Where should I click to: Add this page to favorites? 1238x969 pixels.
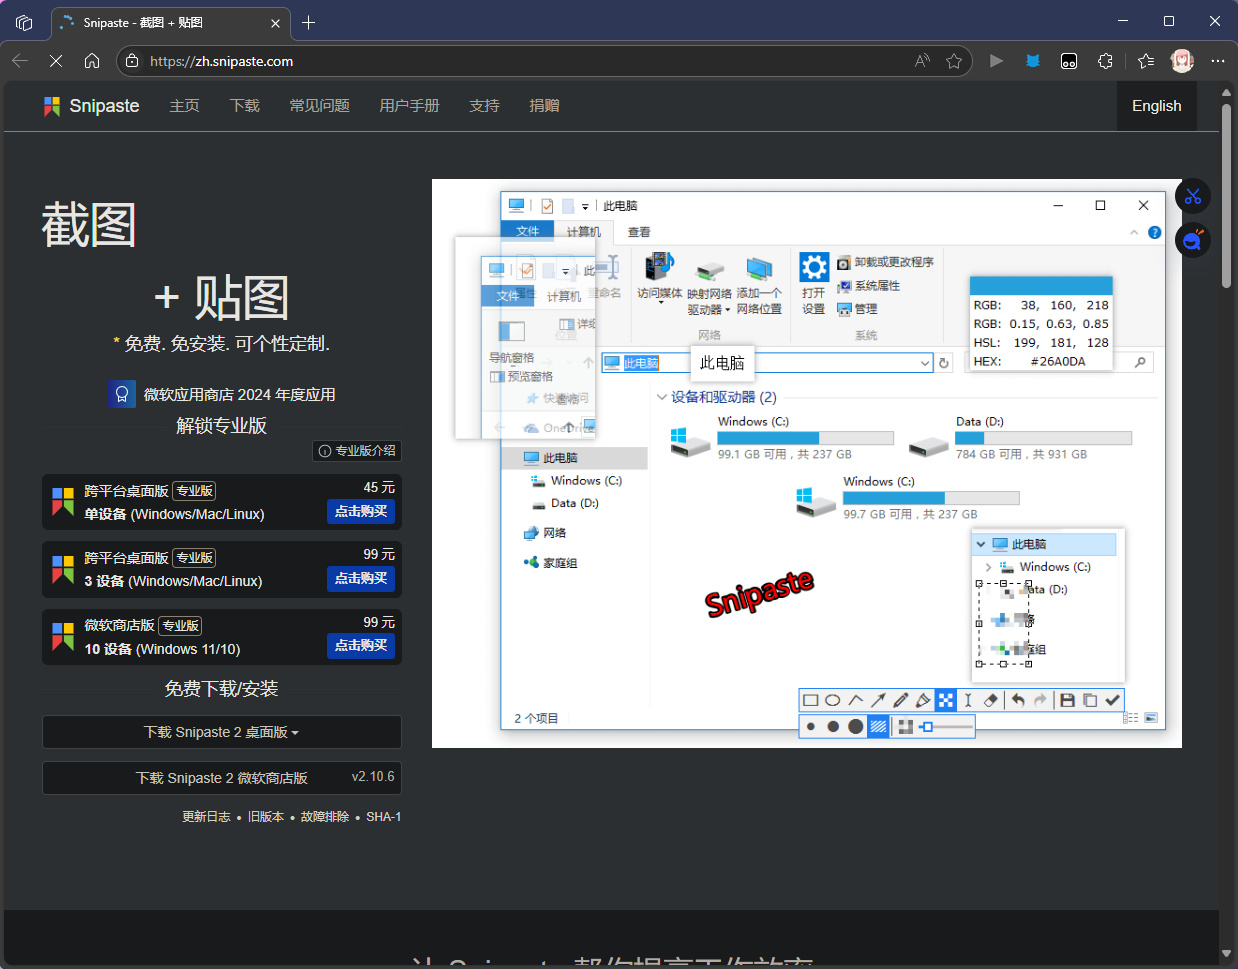click(x=954, y=61)
